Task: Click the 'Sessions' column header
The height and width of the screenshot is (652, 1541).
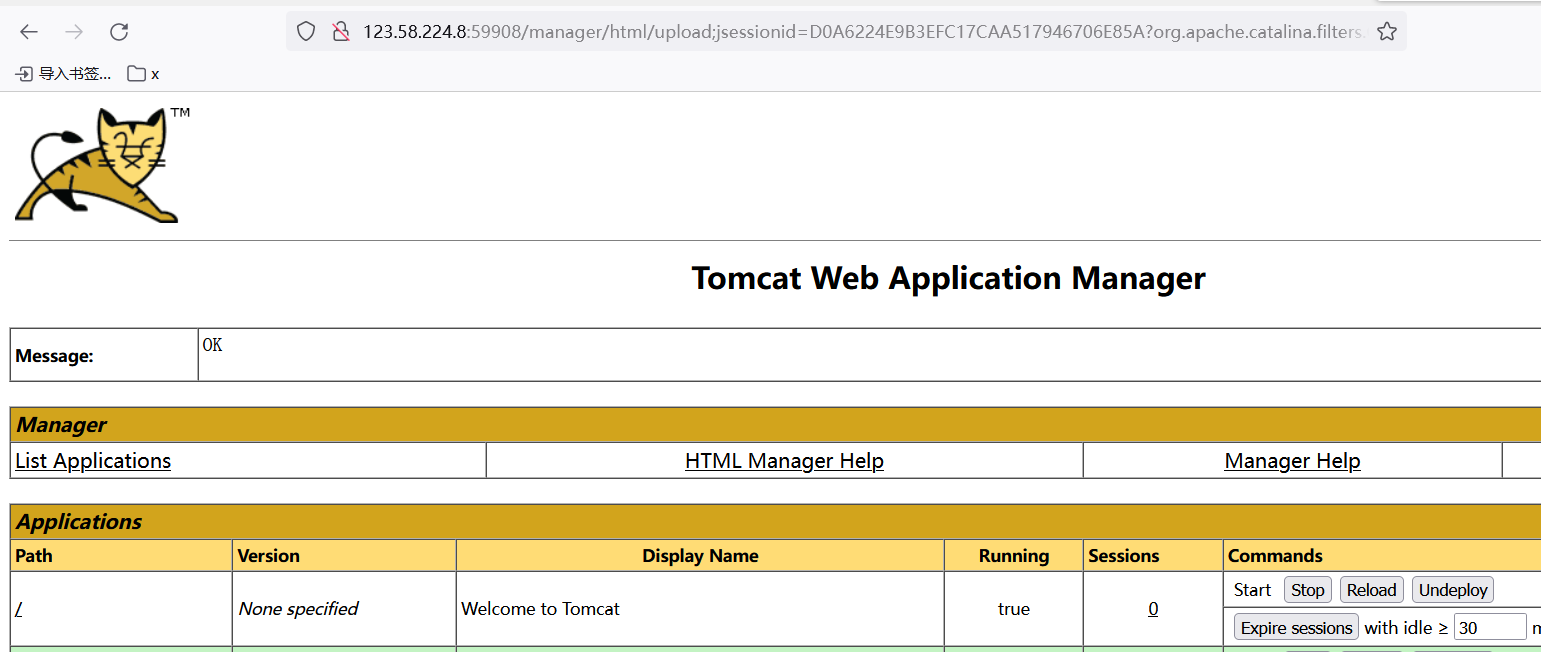Action: [1153, 556]
